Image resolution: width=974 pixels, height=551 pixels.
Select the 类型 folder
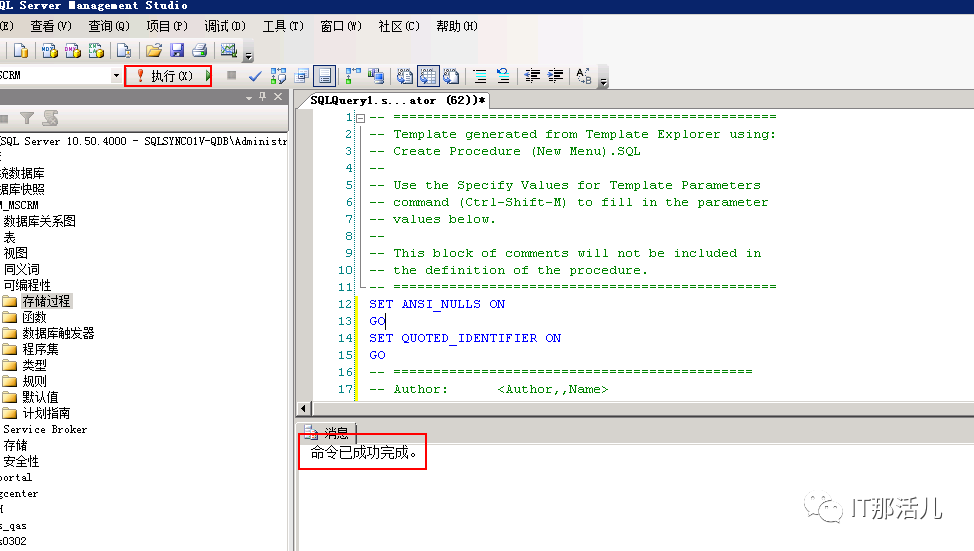pyautogui.click(x=34, y=366)
